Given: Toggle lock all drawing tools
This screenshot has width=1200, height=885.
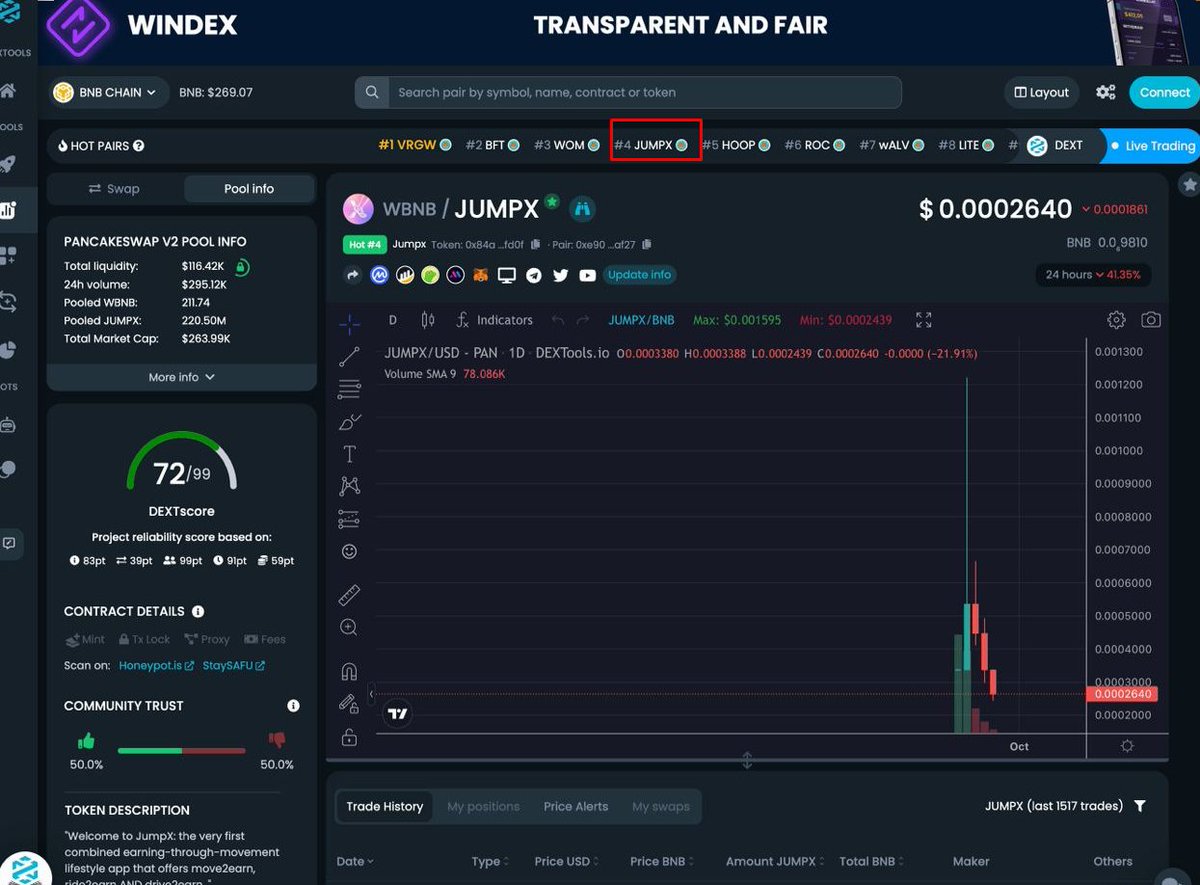Looking at the screenshot, I should pos(349,738).
